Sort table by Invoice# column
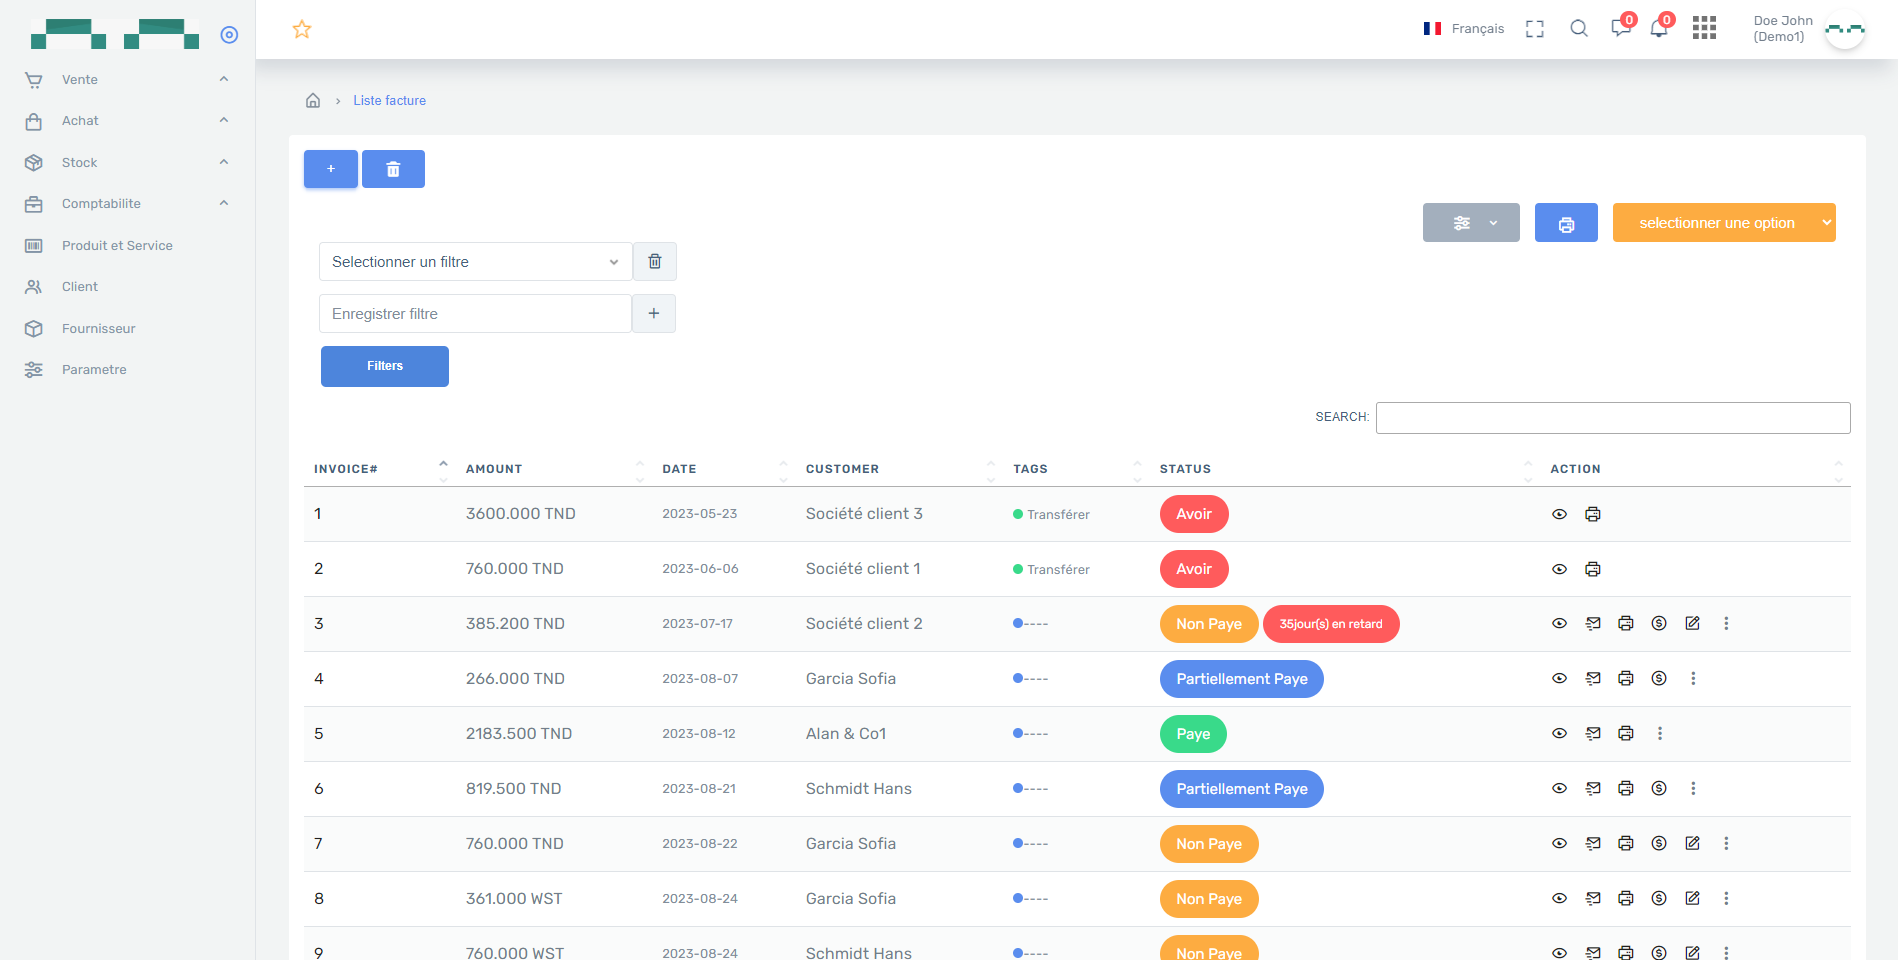This screenshot has height=960, width=1898. [380, 469]
